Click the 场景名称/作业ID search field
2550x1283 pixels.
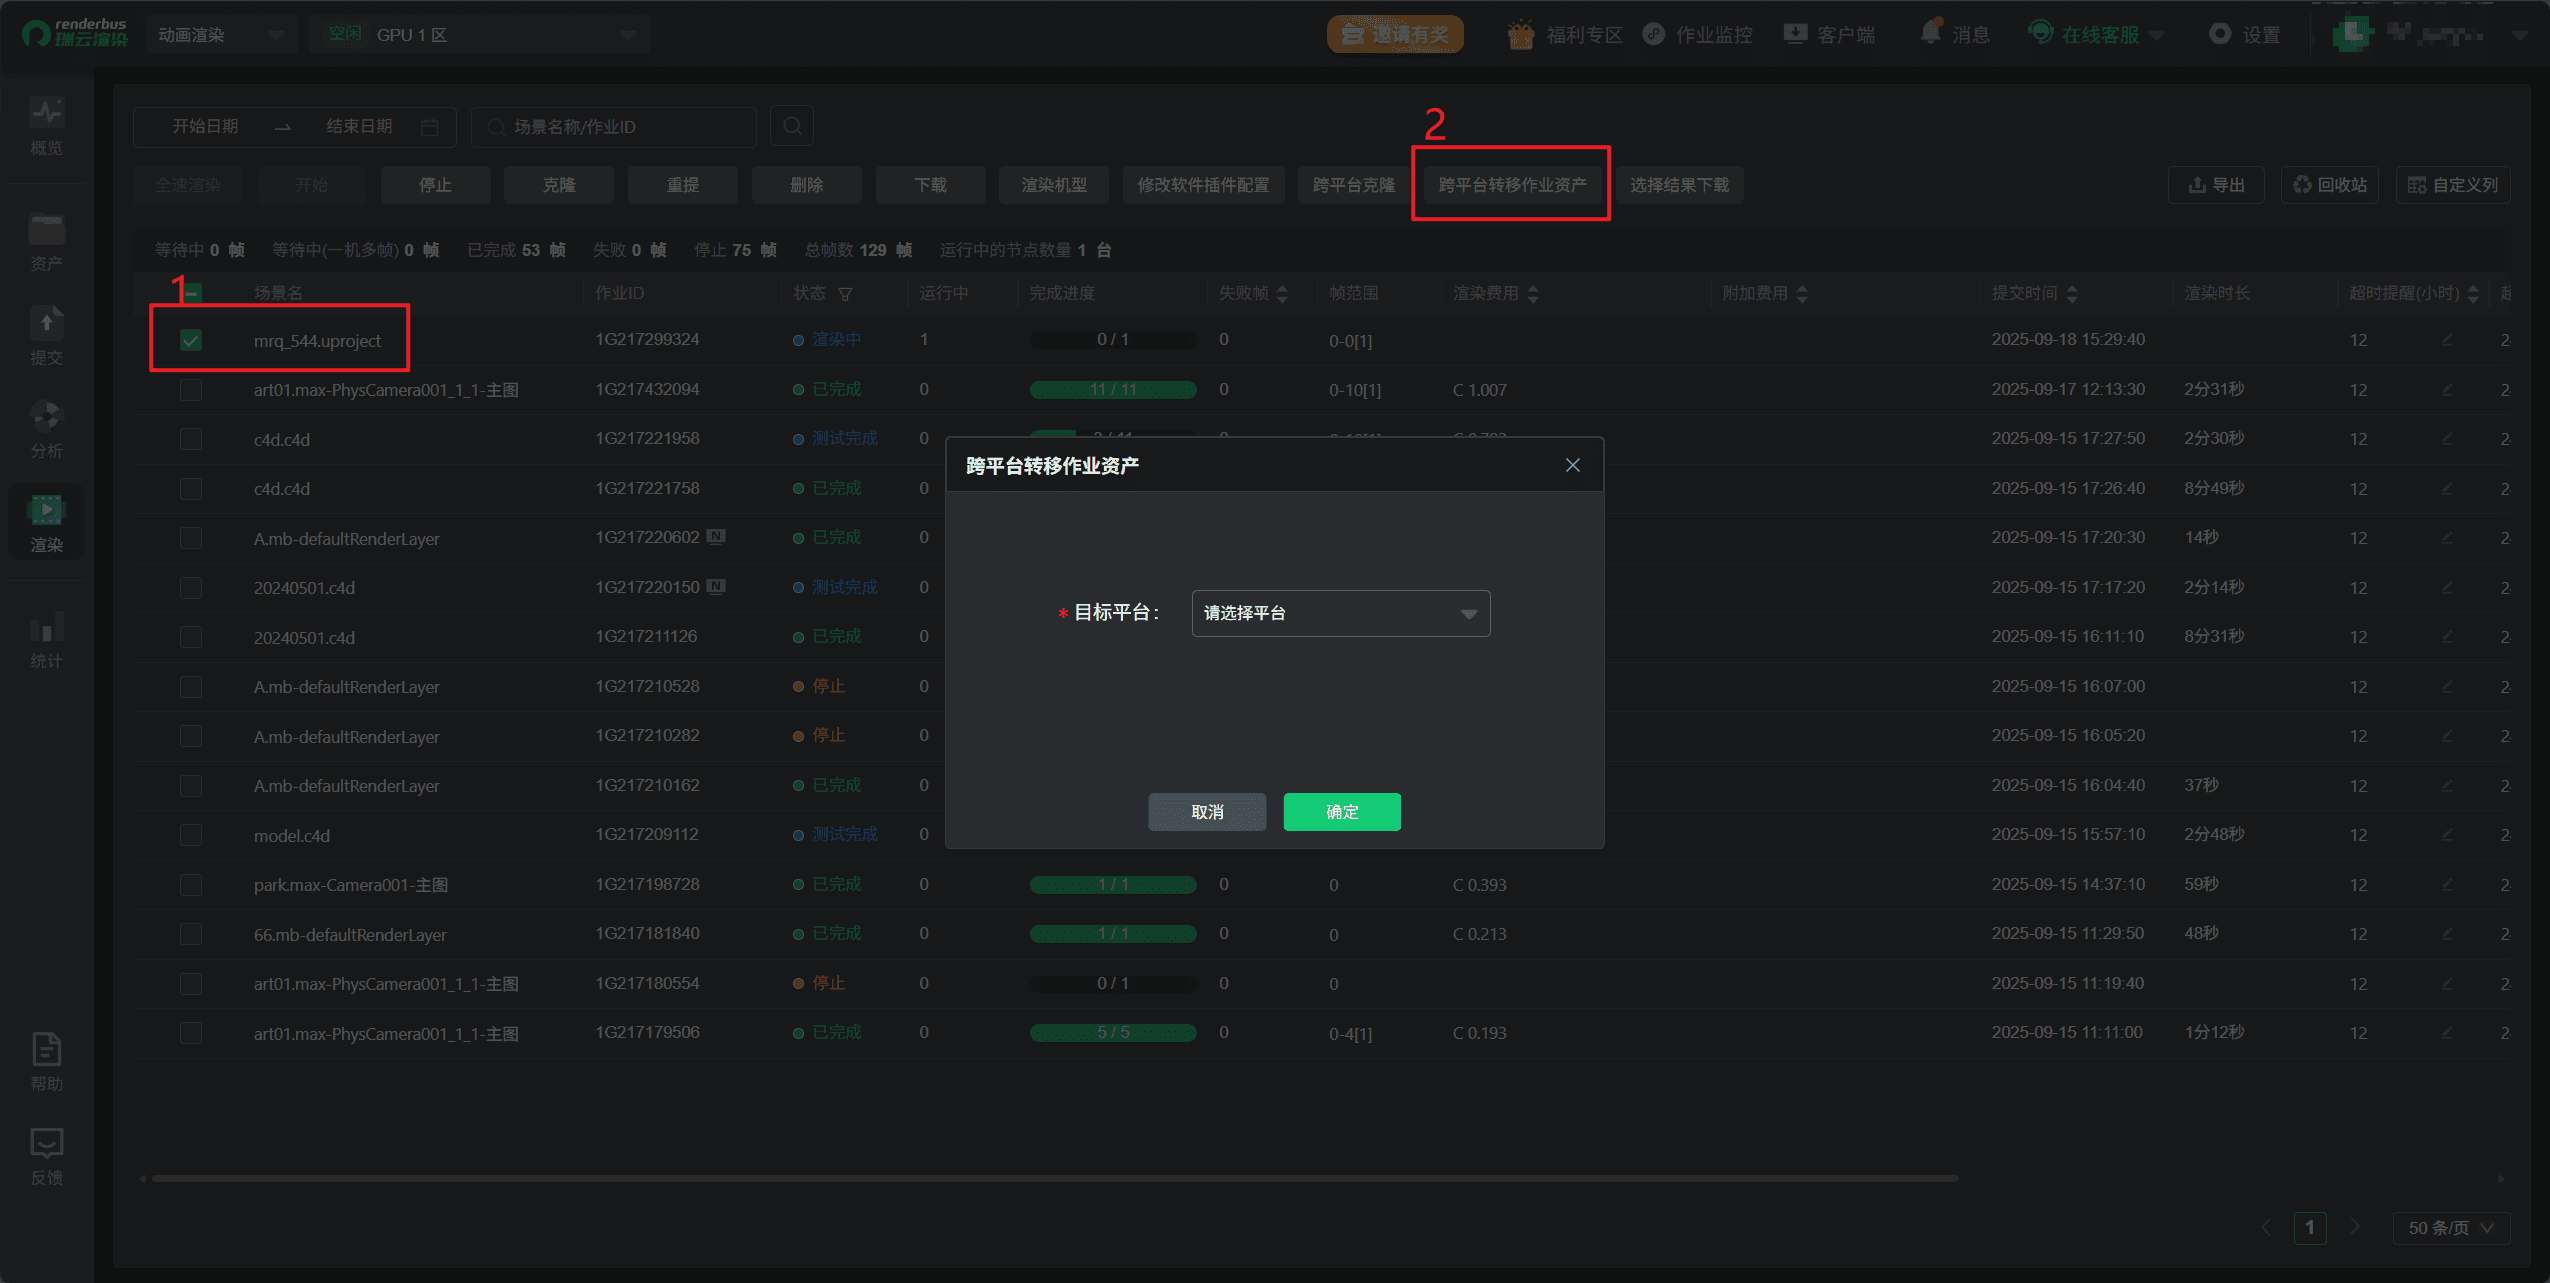pos(613,127)
